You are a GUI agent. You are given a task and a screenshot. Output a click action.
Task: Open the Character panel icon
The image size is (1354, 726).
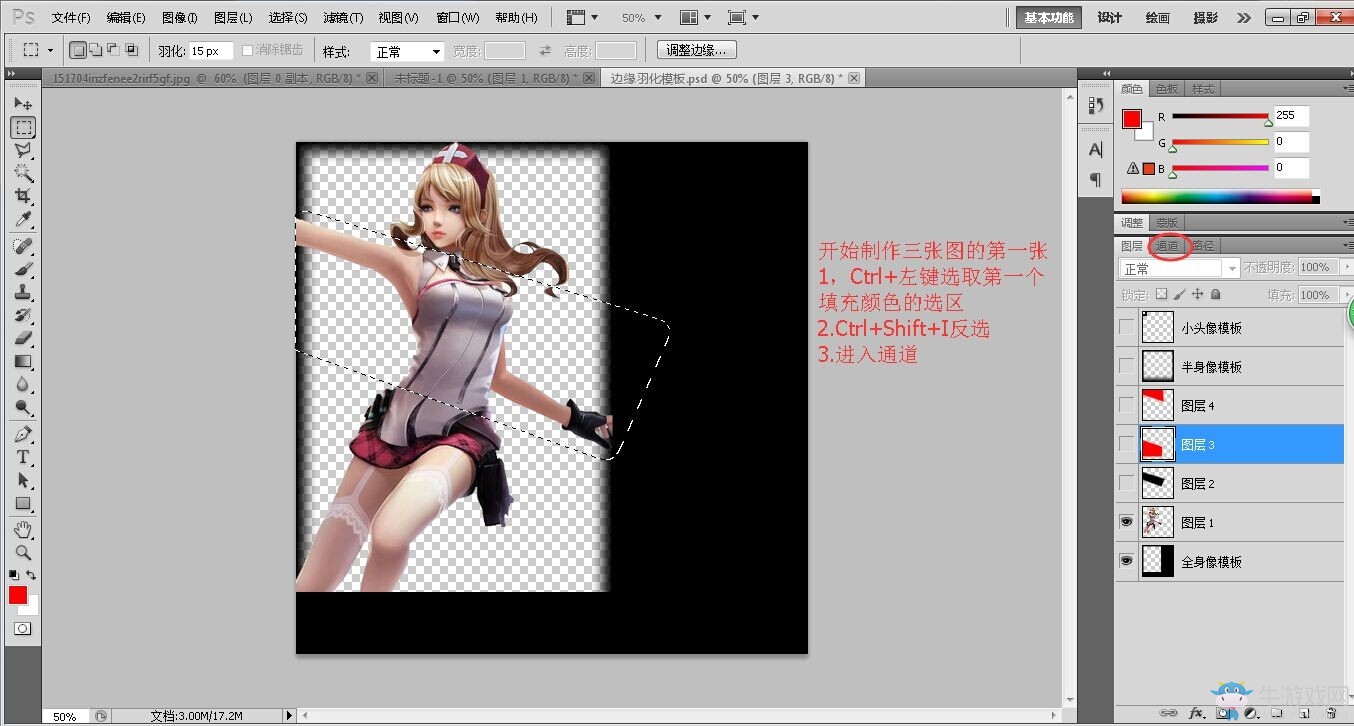[1096, 150]
